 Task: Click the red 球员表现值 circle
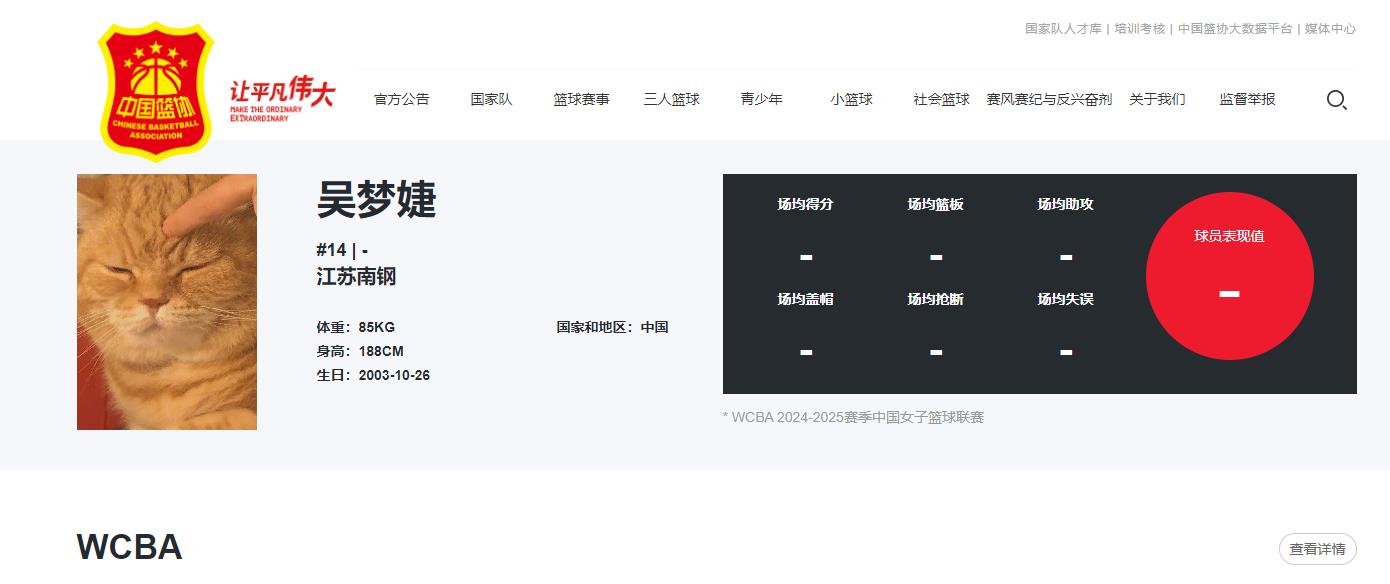[x=1229, y=276]
